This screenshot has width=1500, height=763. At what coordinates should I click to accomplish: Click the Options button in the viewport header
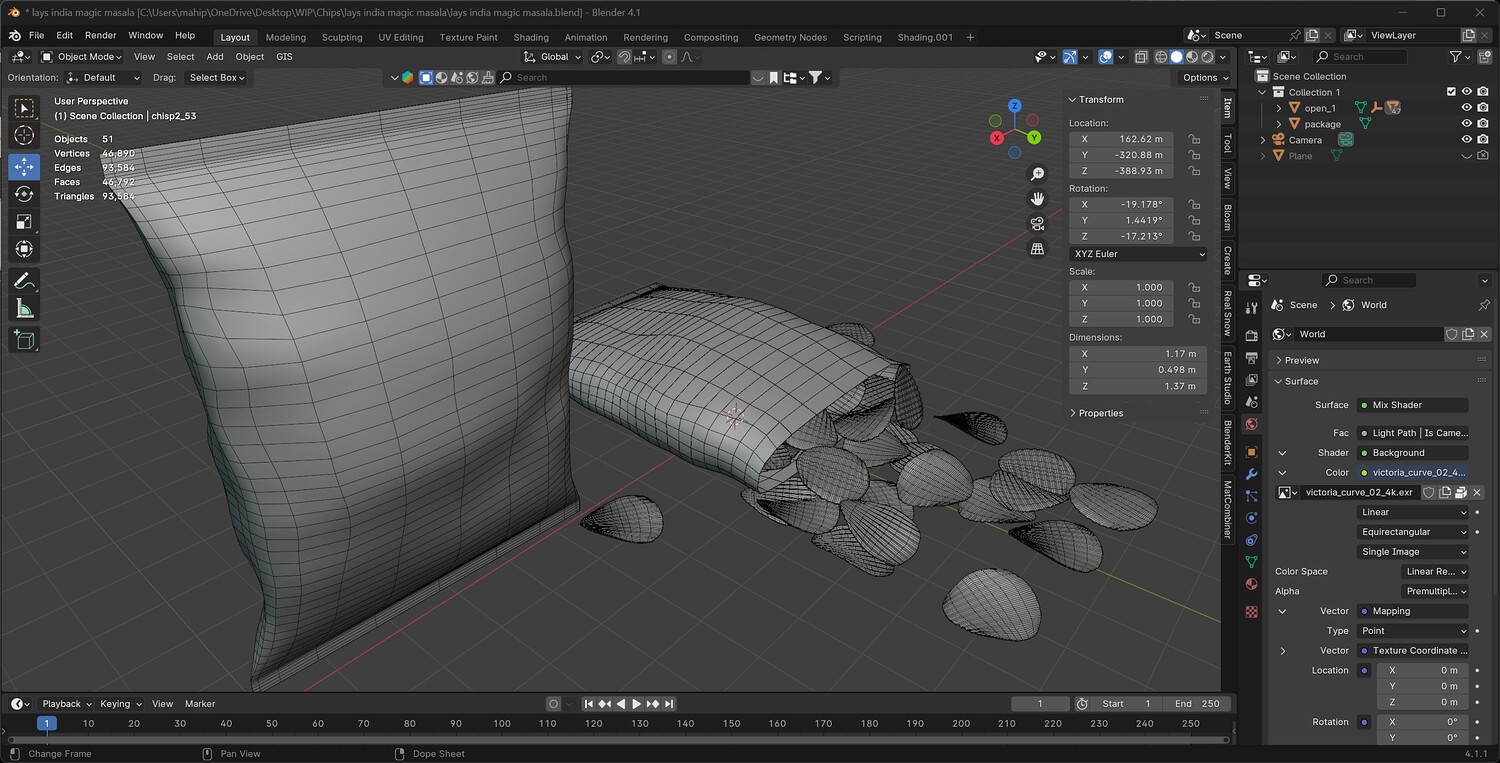(x=1204, y=77)
